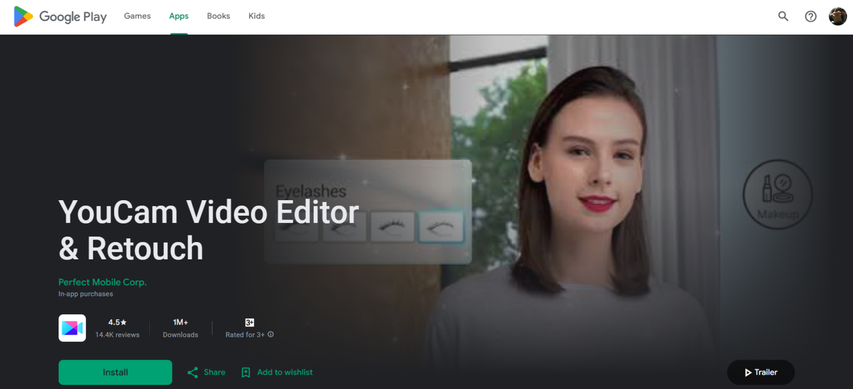
Task: Switch to the Kids tab
Action: tap(256, 16)
